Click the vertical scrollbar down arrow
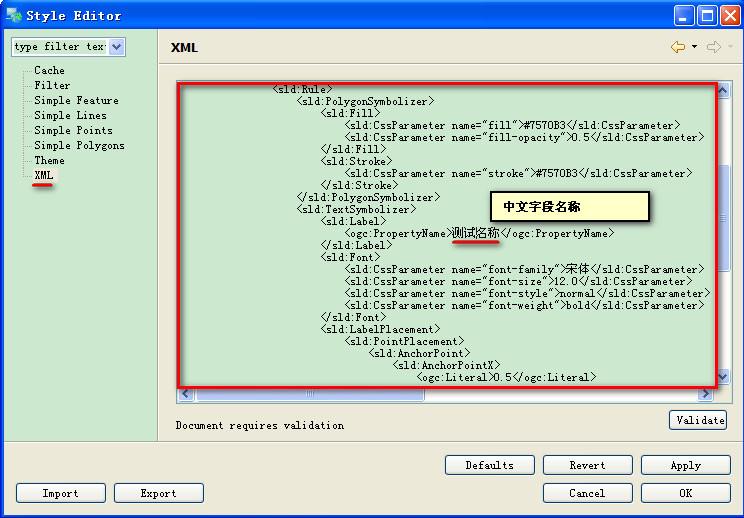The height and width of the screenshot is (518, 744). pos(724,377)
